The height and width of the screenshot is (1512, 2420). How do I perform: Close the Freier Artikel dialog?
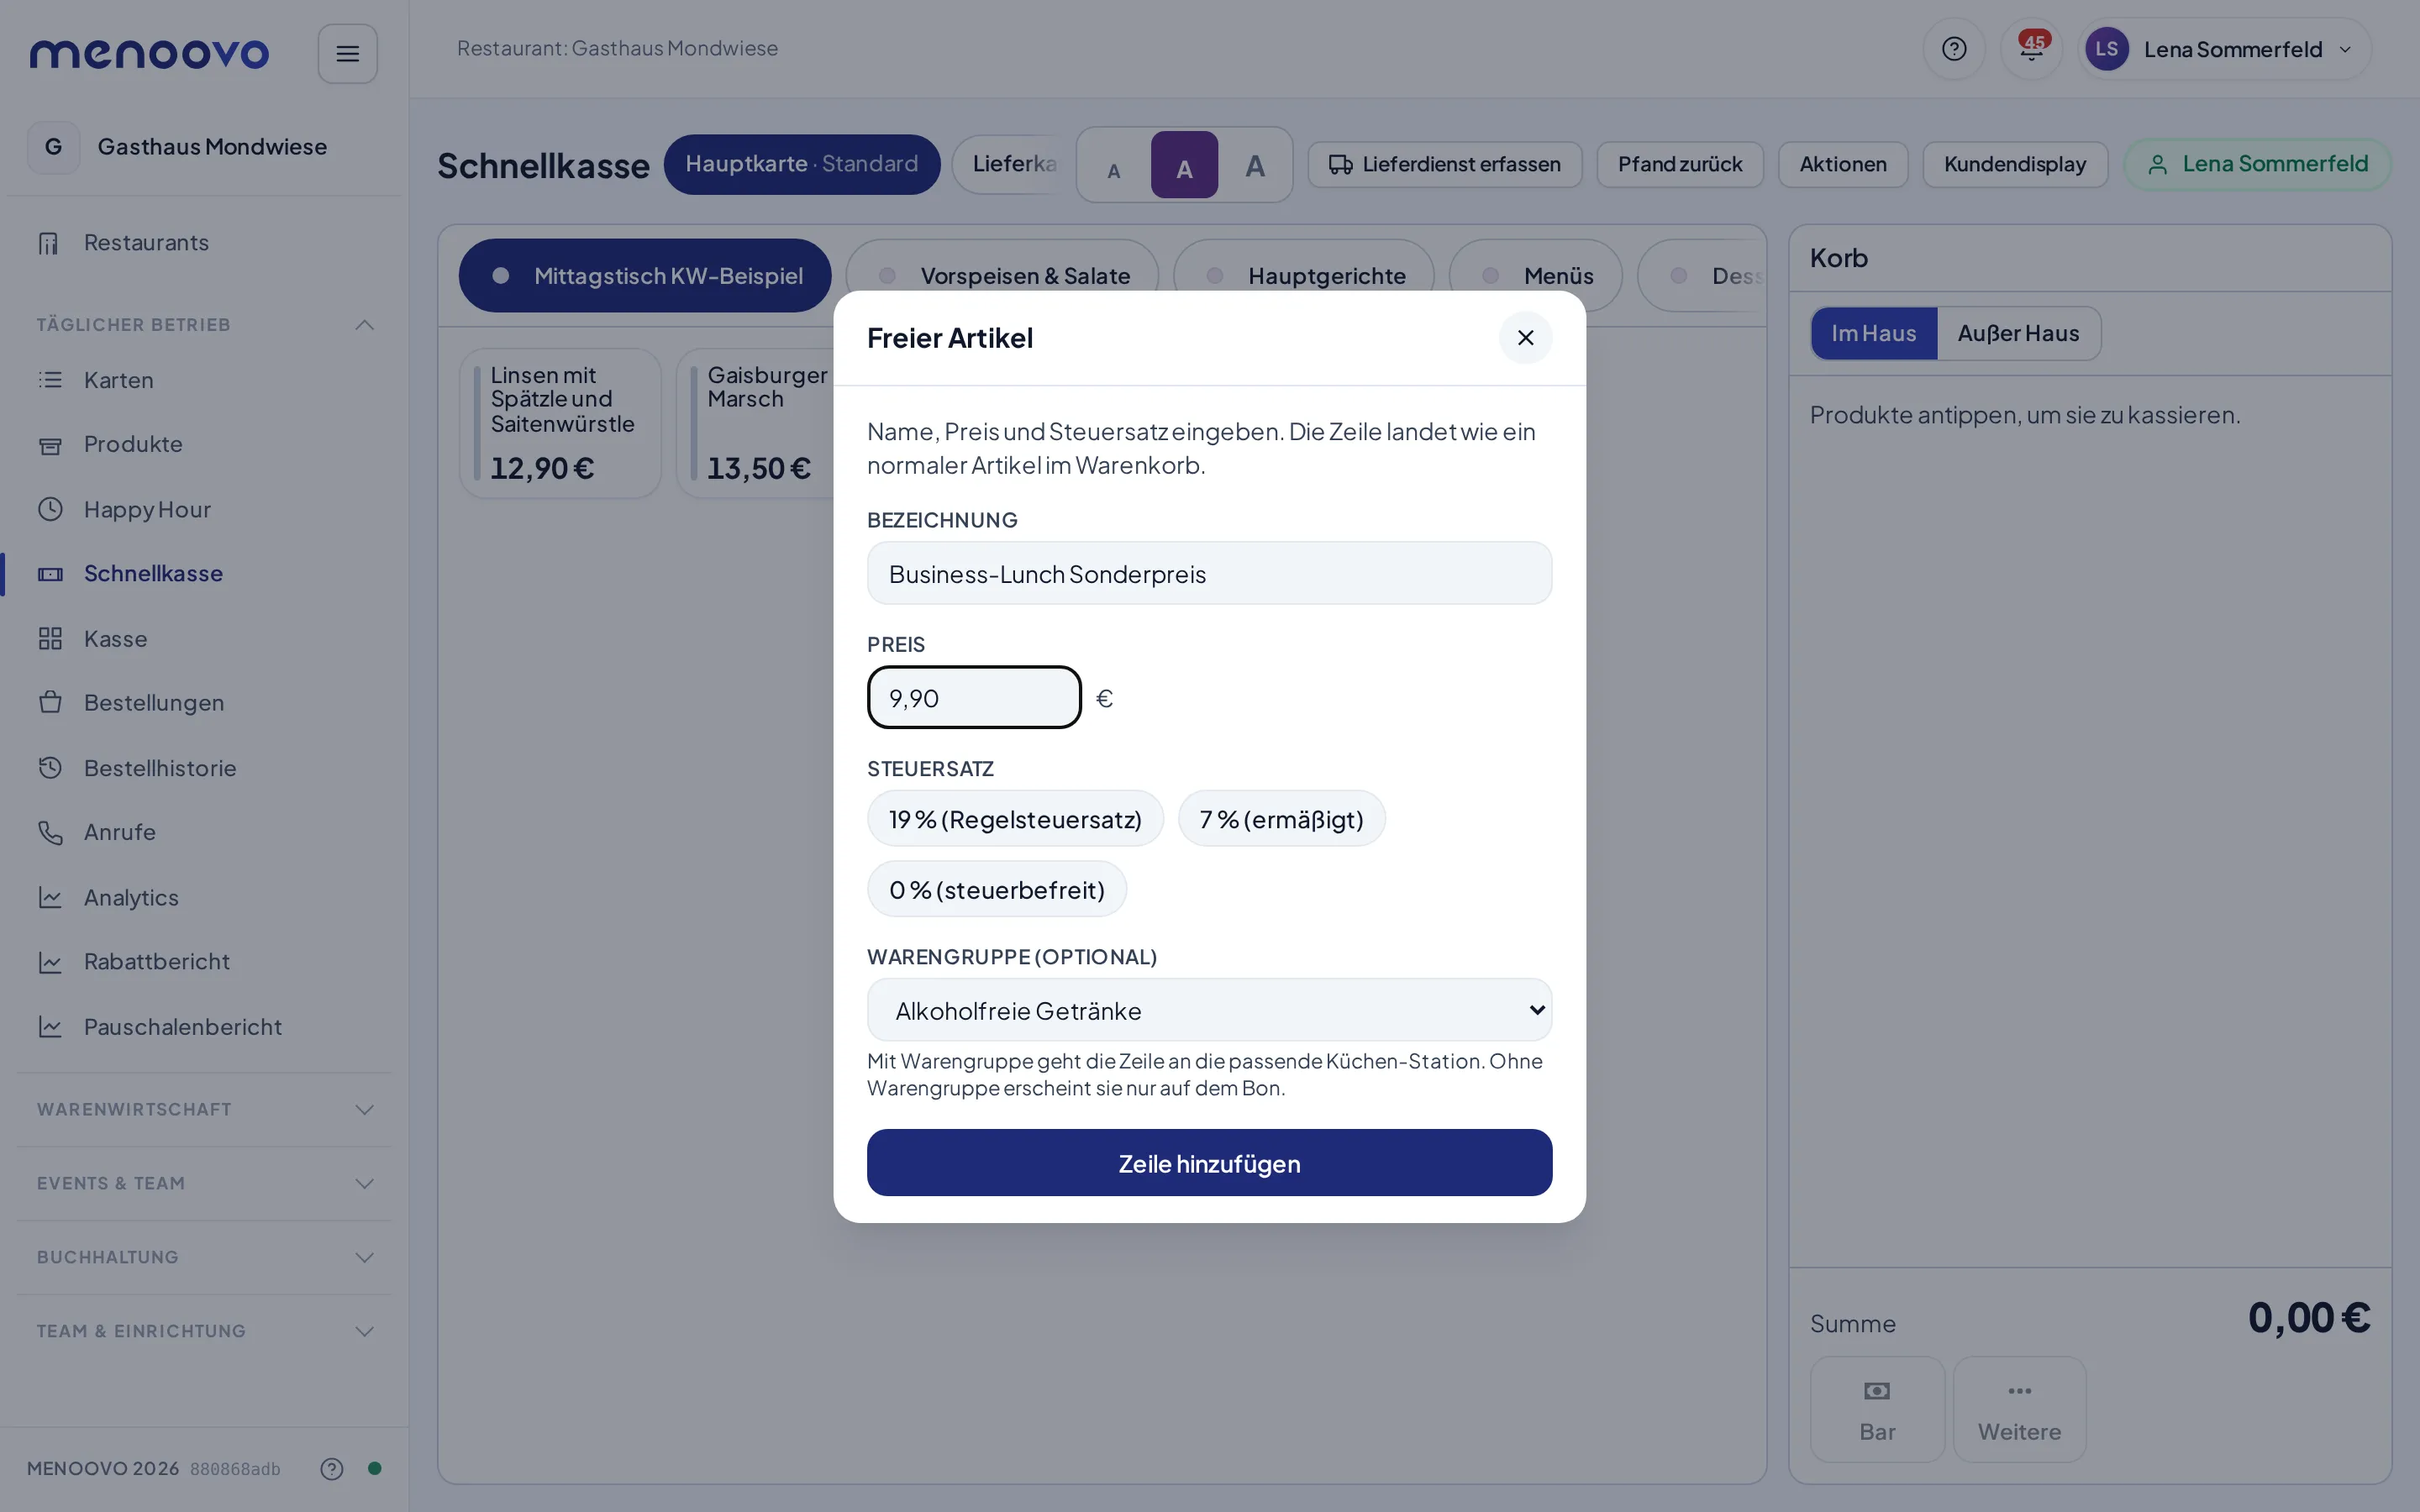tap(1525, 338)
